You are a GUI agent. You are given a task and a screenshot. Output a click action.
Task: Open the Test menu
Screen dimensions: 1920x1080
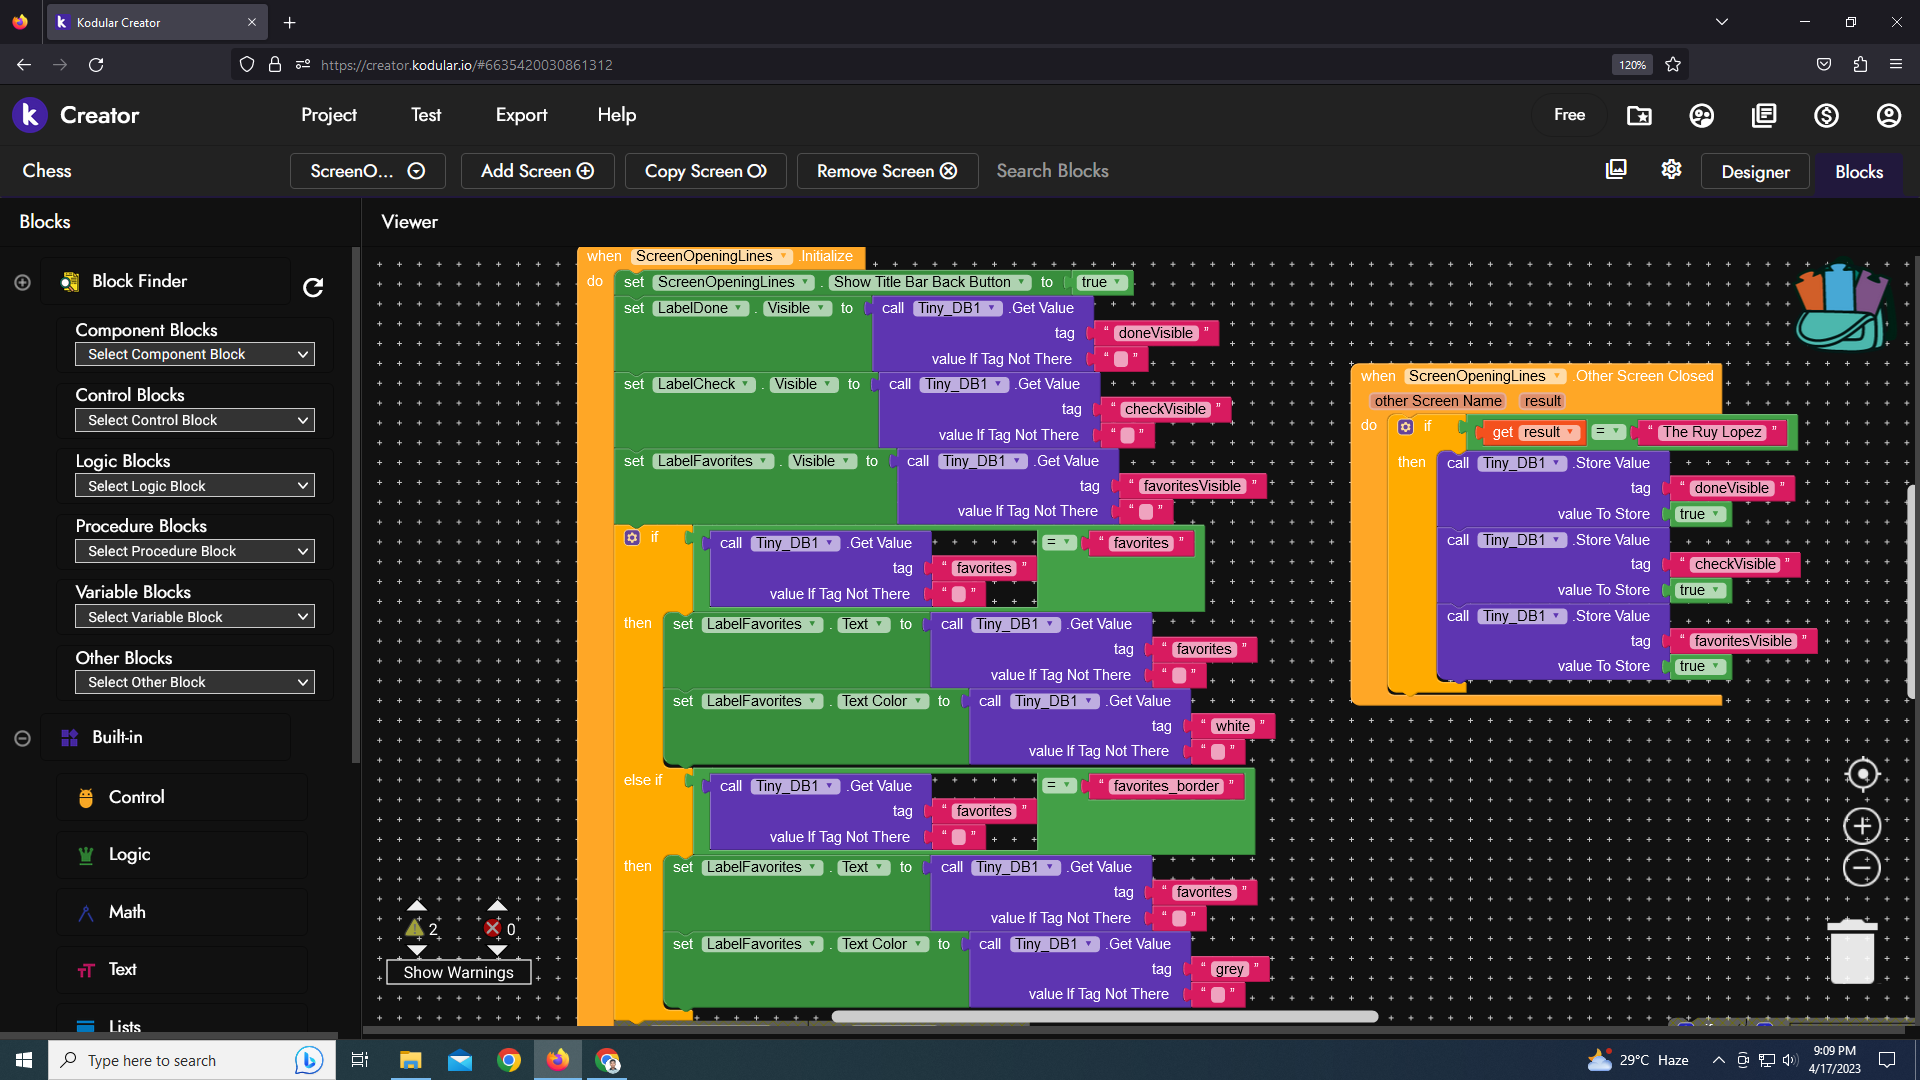(426, 115)
